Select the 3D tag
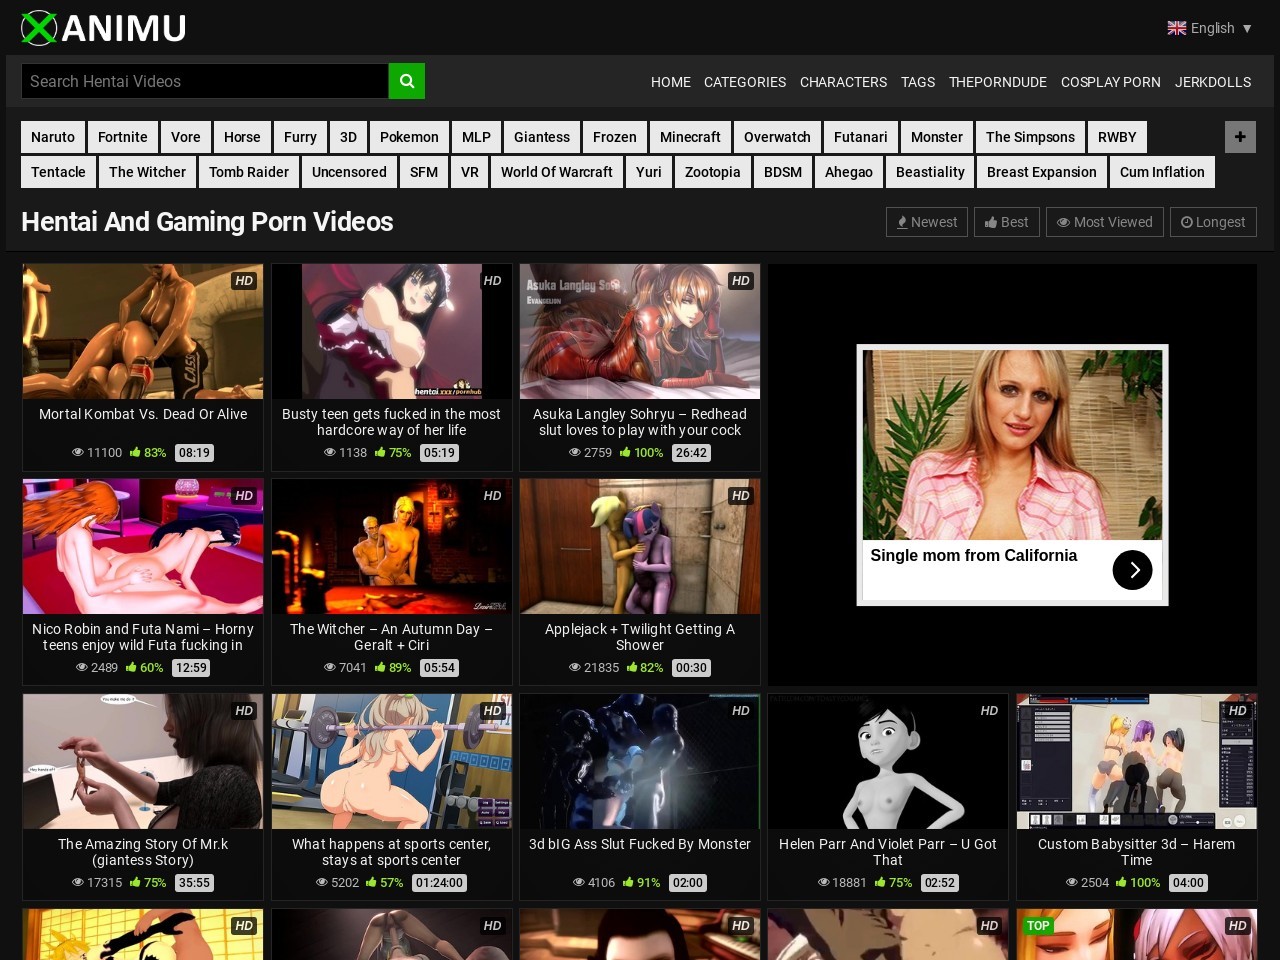The image size is (1280, 960). pyautogui.click(x=348, y=137)
